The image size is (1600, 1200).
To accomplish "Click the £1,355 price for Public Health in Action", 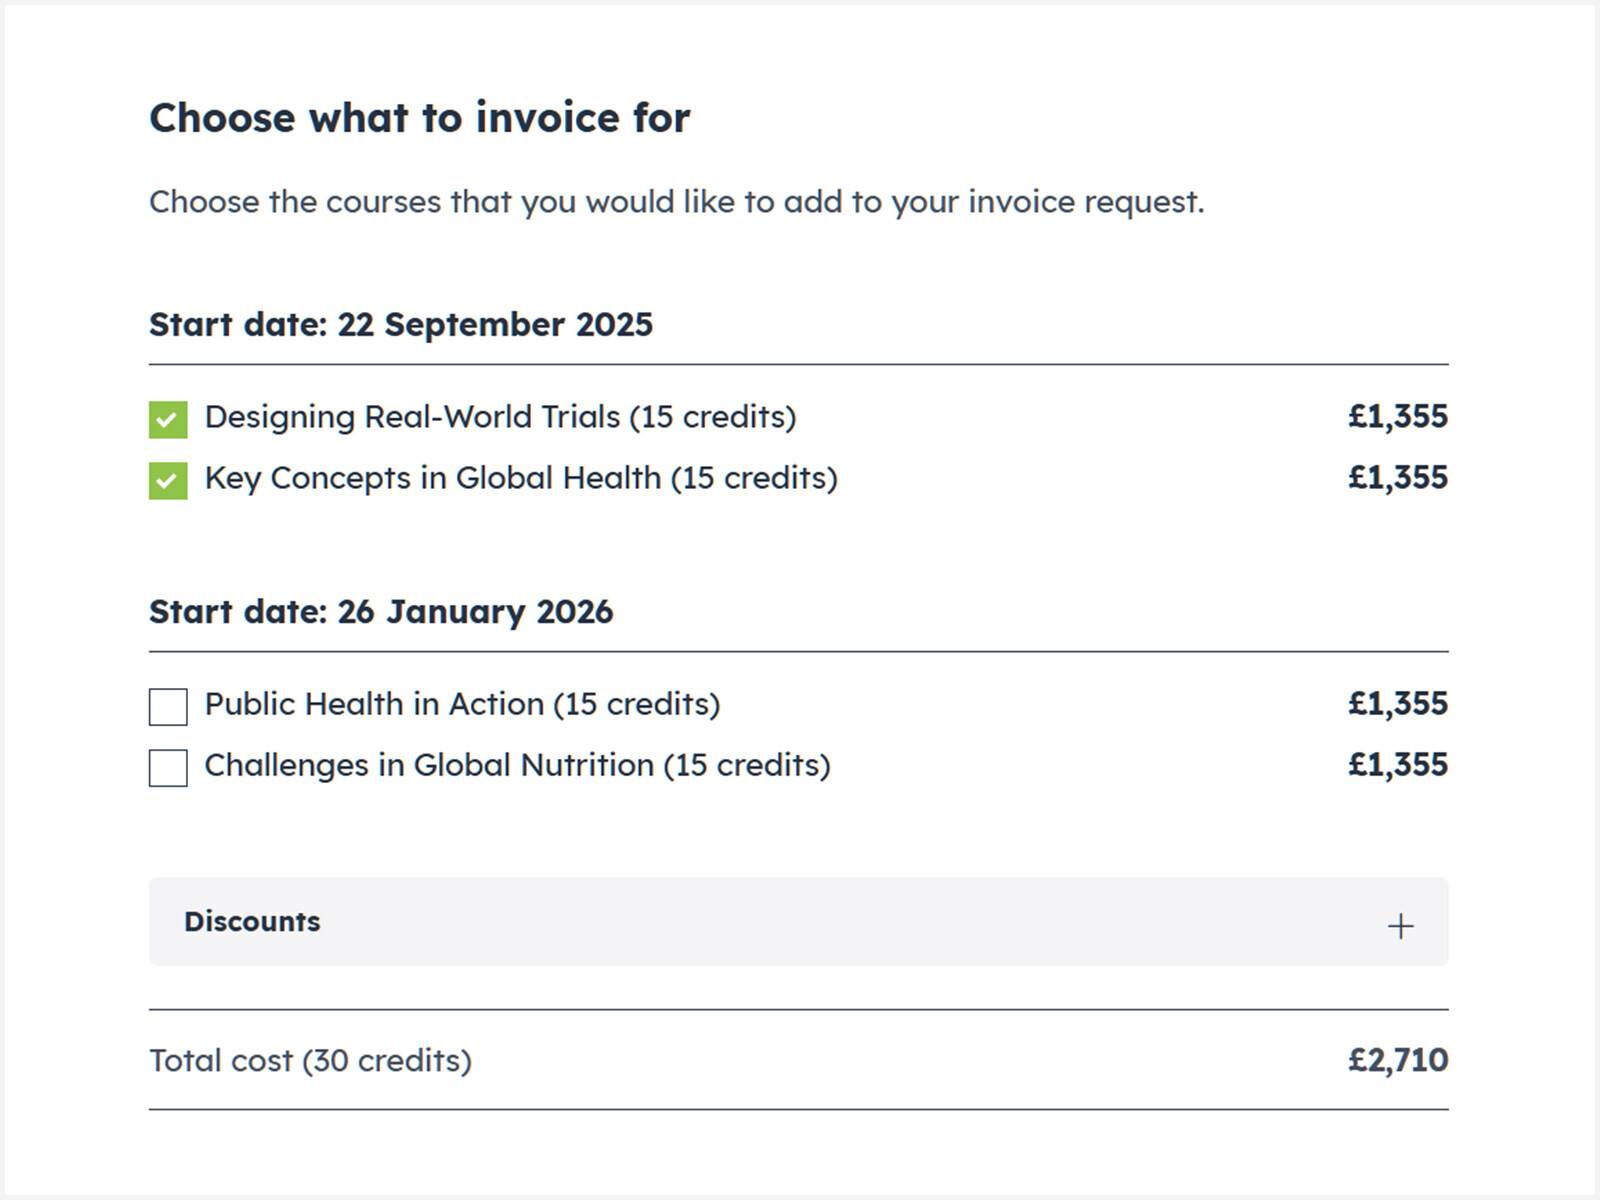I will pyautogui.click(x=1397, y=703).
